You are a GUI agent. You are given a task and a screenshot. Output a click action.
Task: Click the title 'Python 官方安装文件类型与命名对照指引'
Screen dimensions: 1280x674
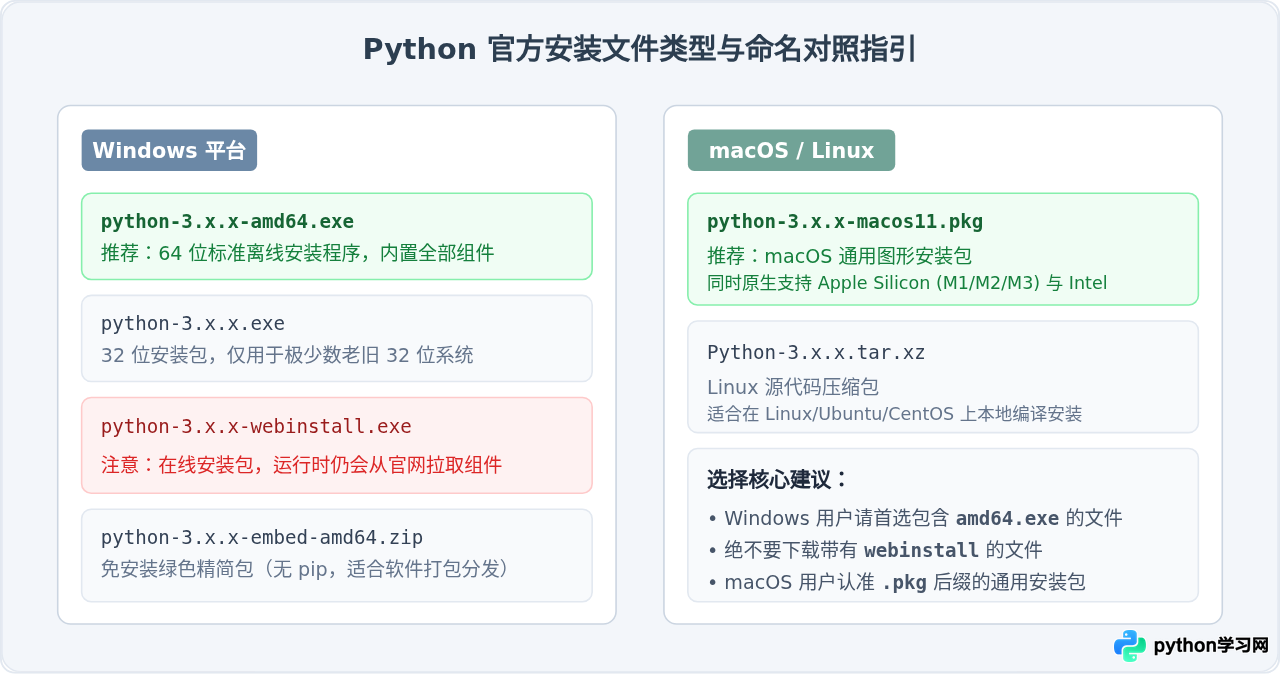tap(640, 49)
